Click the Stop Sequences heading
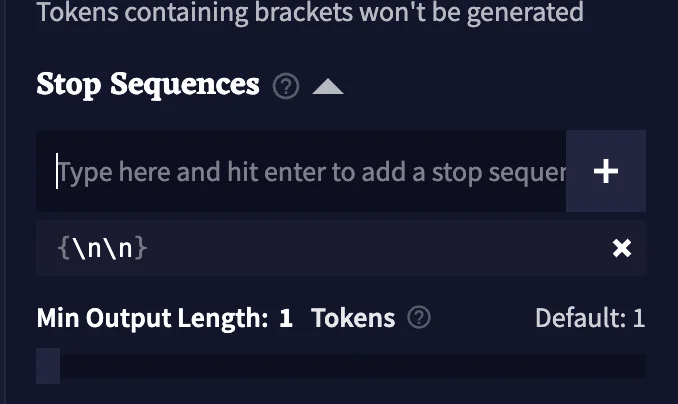Viewport: 678px width, 404px height. click(148, 85)
